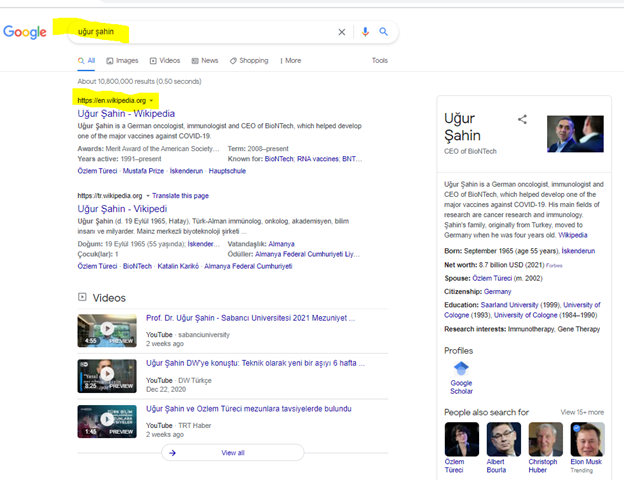The image size is (624, 480).
Task: Expand the en.wikipedia.org result dropdown arrow
Action: [151, 100]
